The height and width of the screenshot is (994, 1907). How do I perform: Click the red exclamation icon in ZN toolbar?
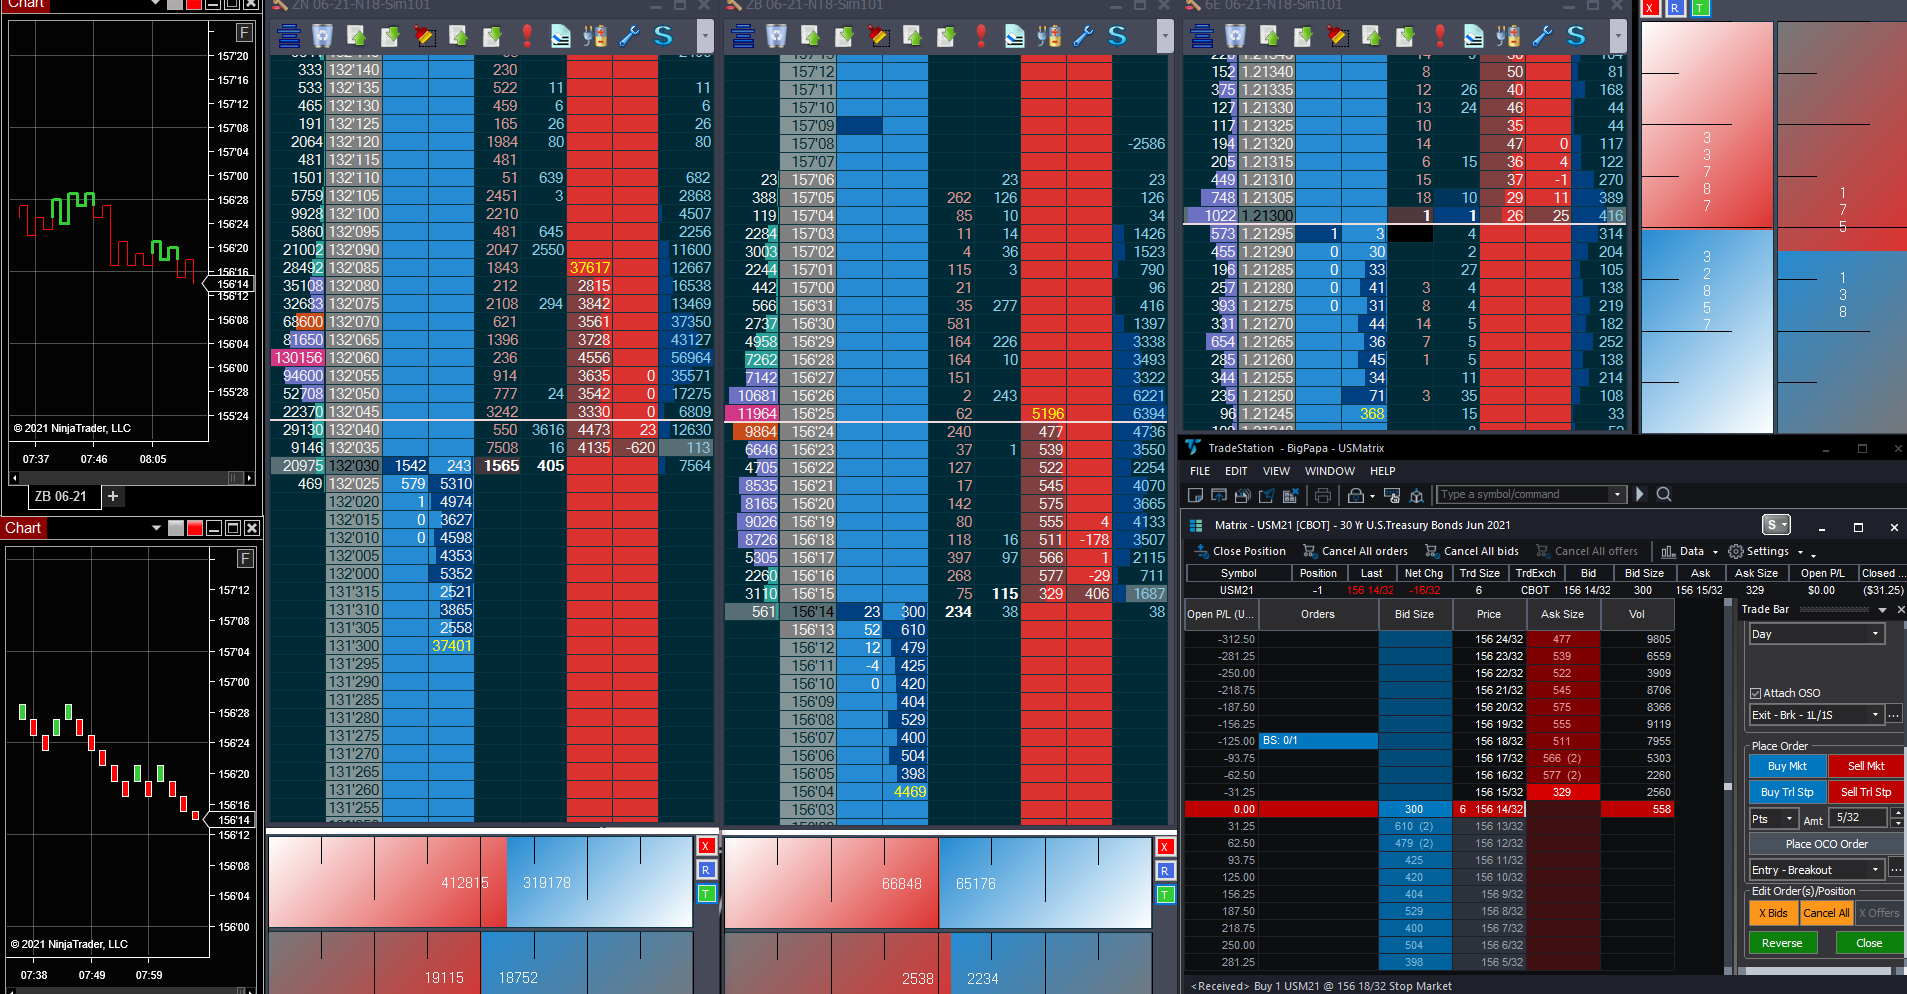pyautogui.click(x=527, y=37)
